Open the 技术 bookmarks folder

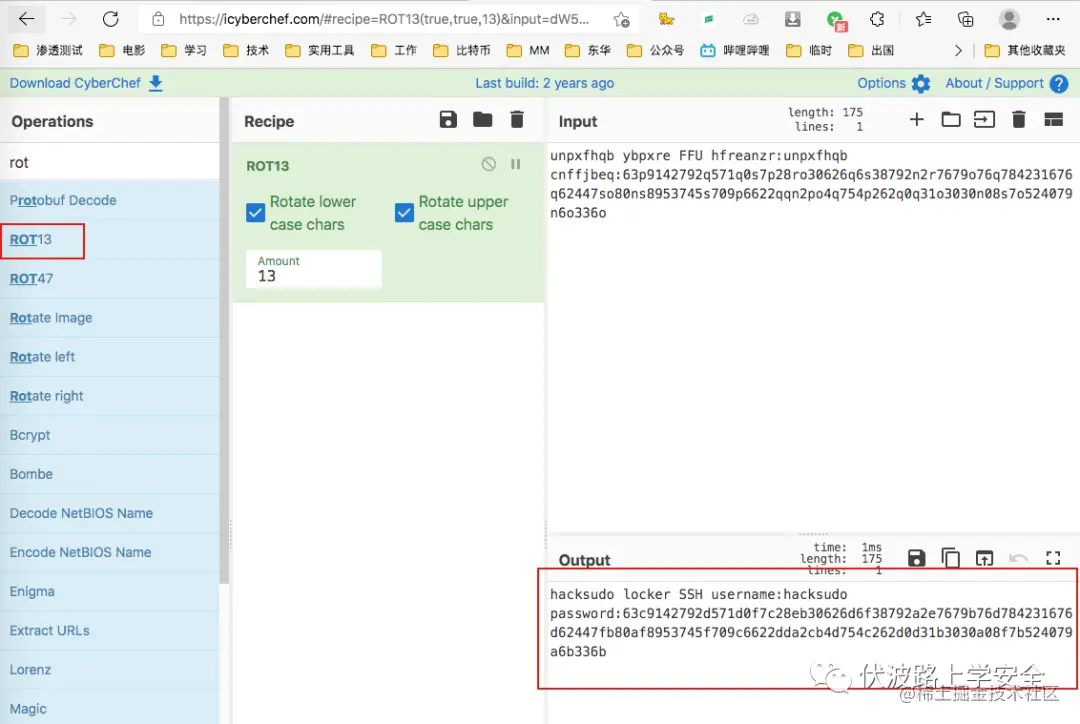(x=247, y=50)
